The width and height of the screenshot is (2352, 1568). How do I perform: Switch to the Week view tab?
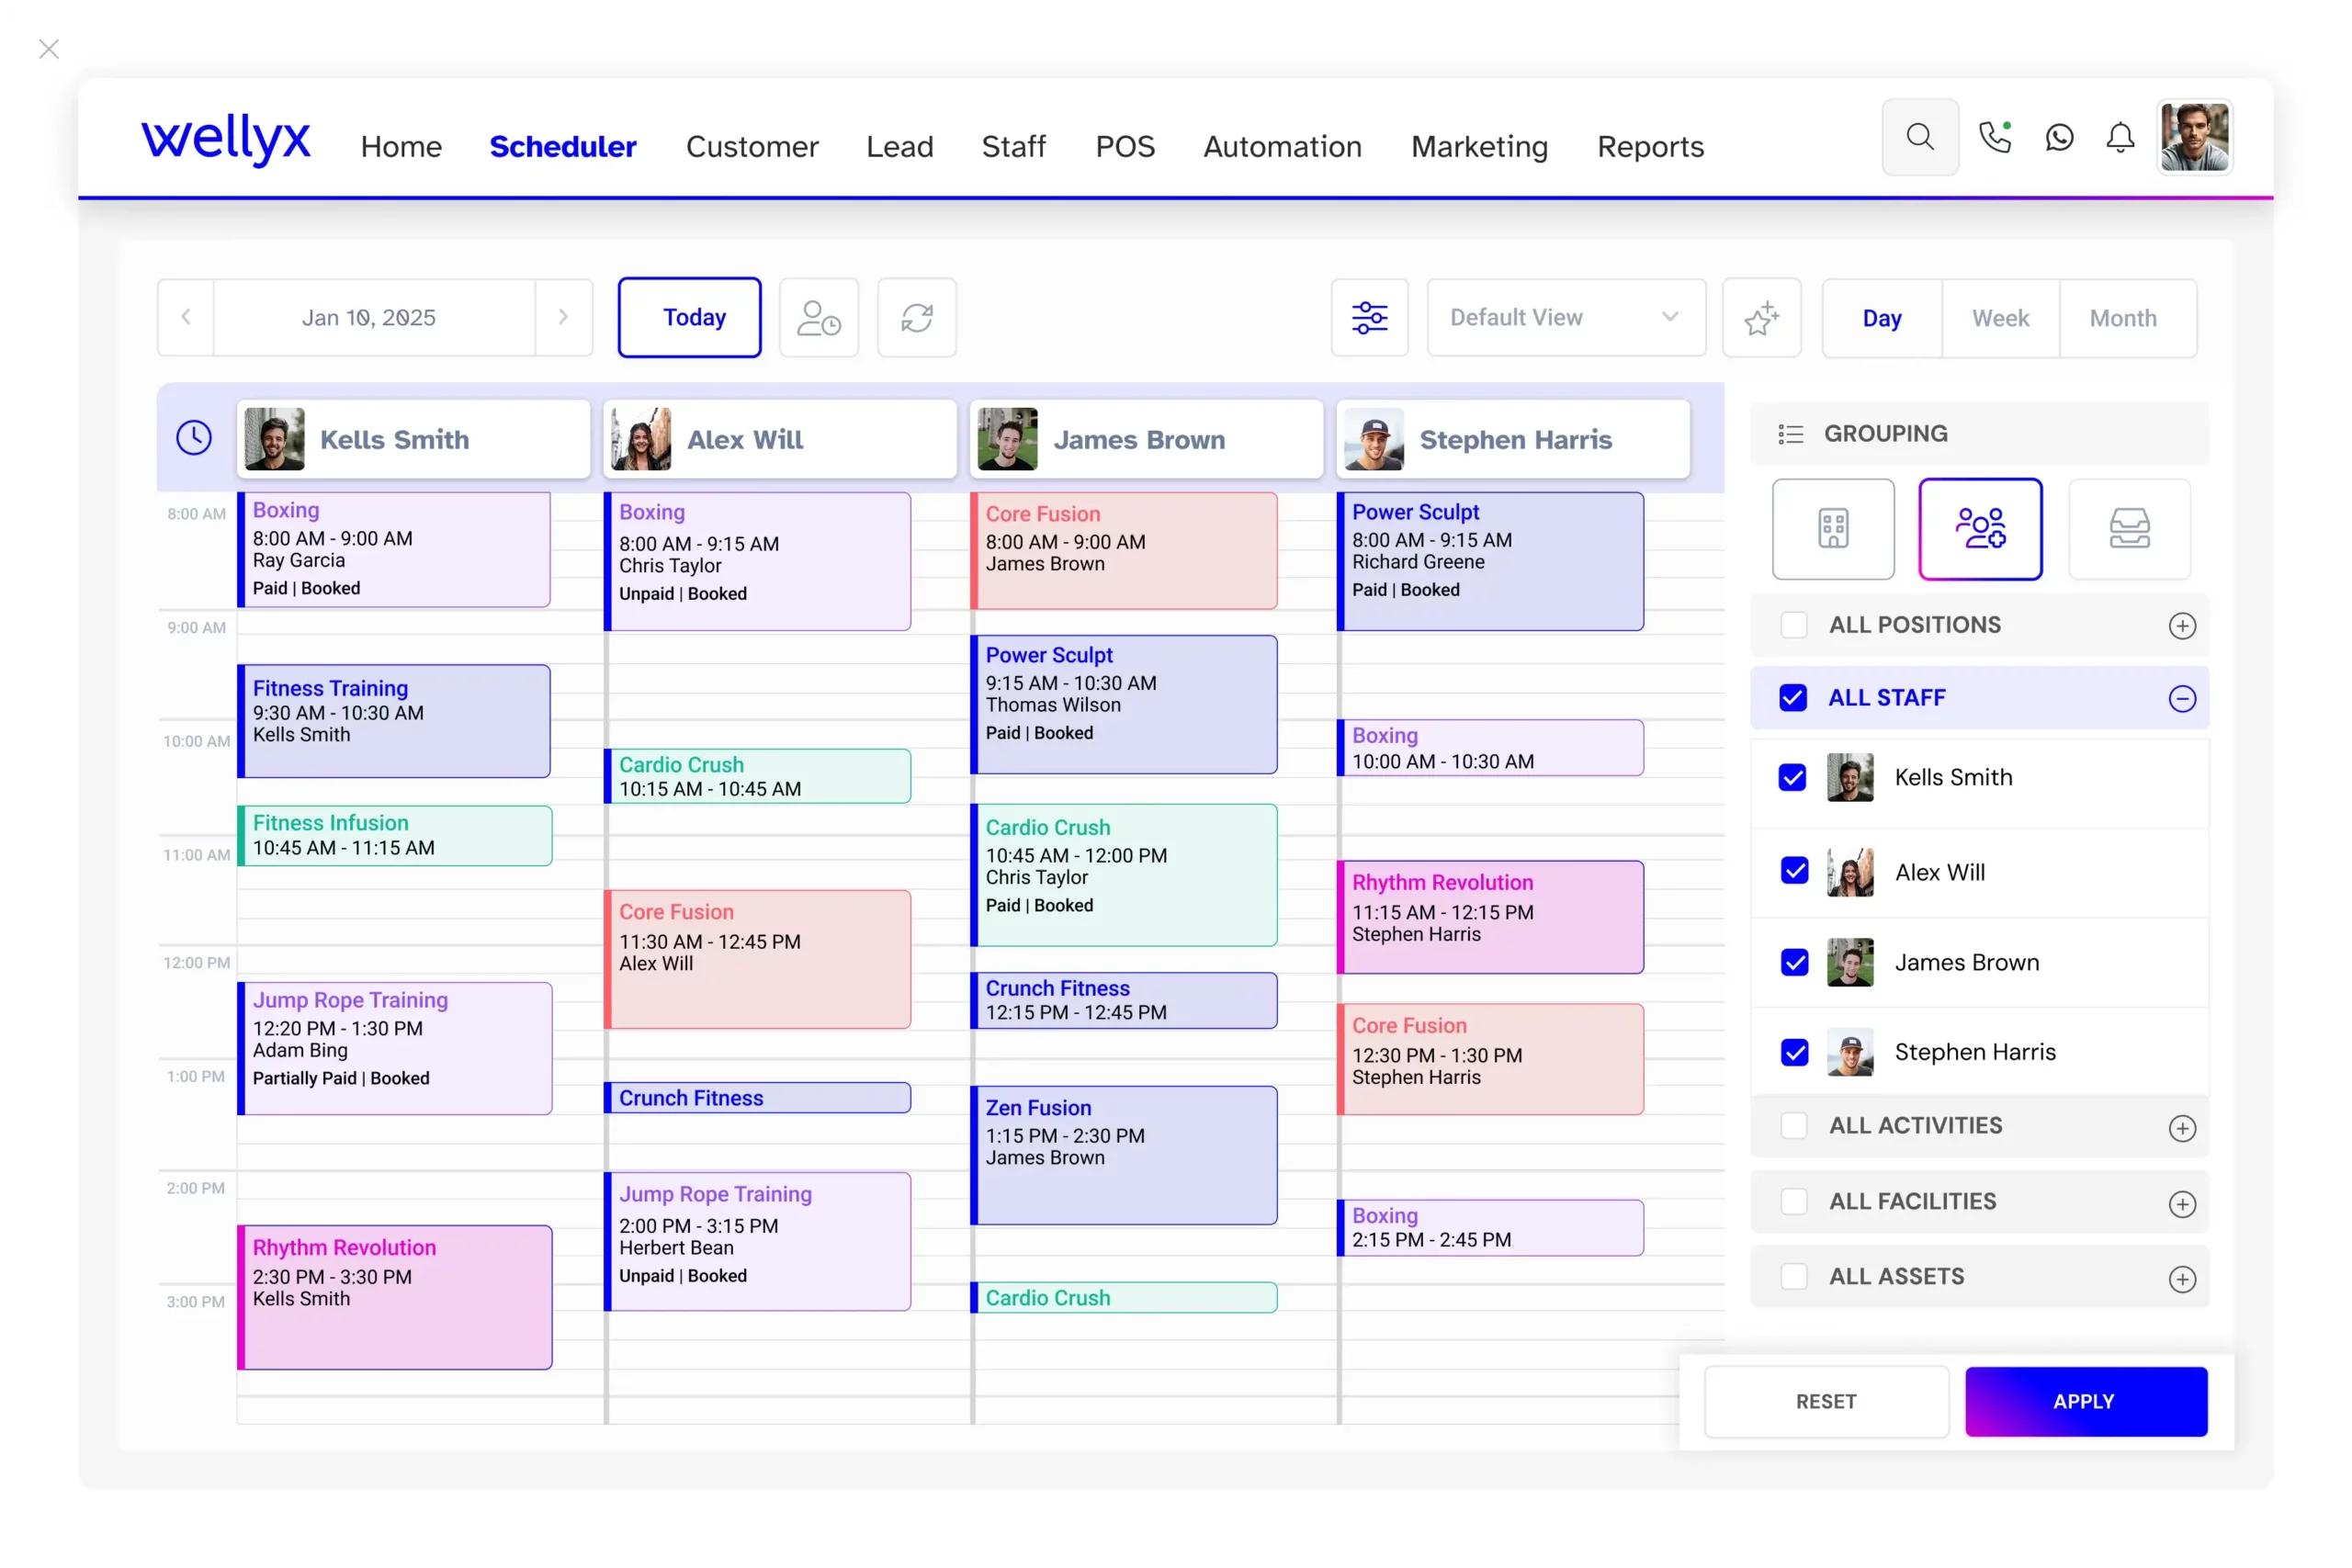pos(2000,318)
